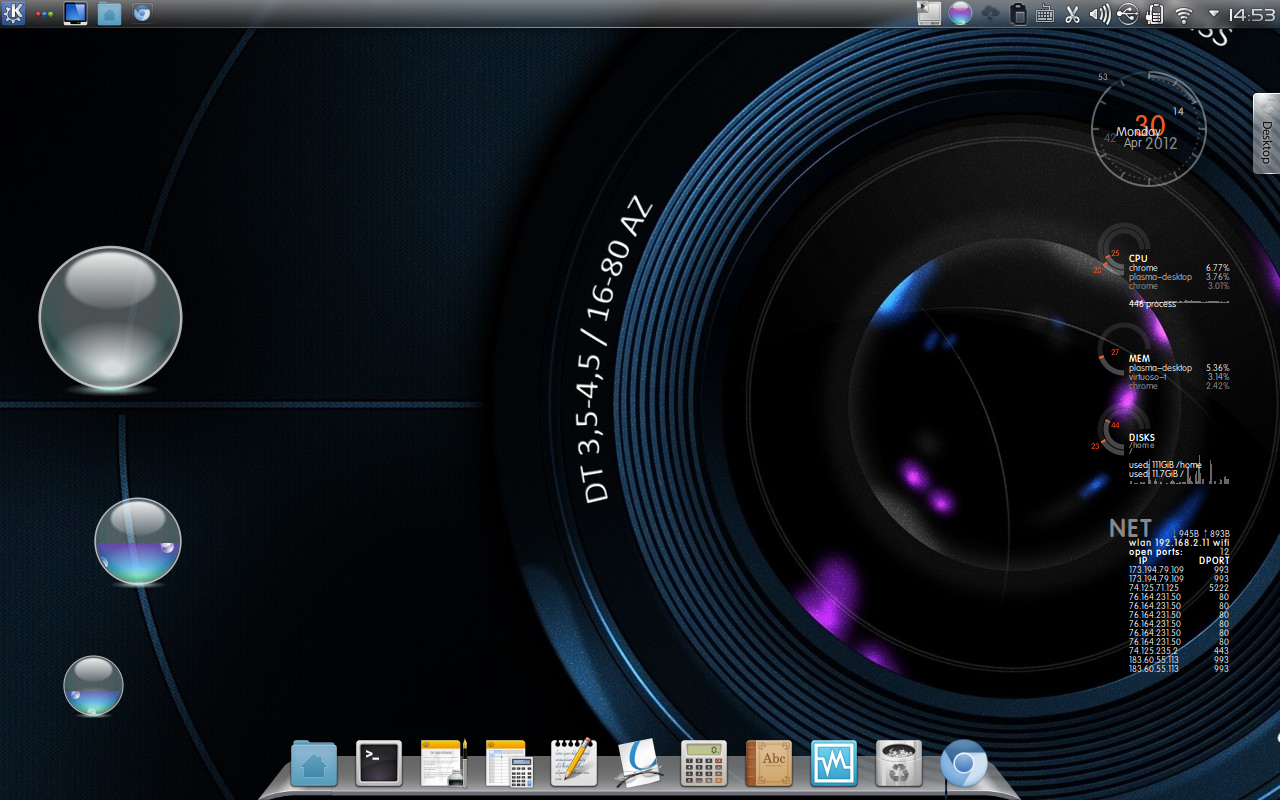Open the cloud with lightning tray icon
Viewport: 1280px width, 800px height.
pyautogui.click(x=990, y=13)
